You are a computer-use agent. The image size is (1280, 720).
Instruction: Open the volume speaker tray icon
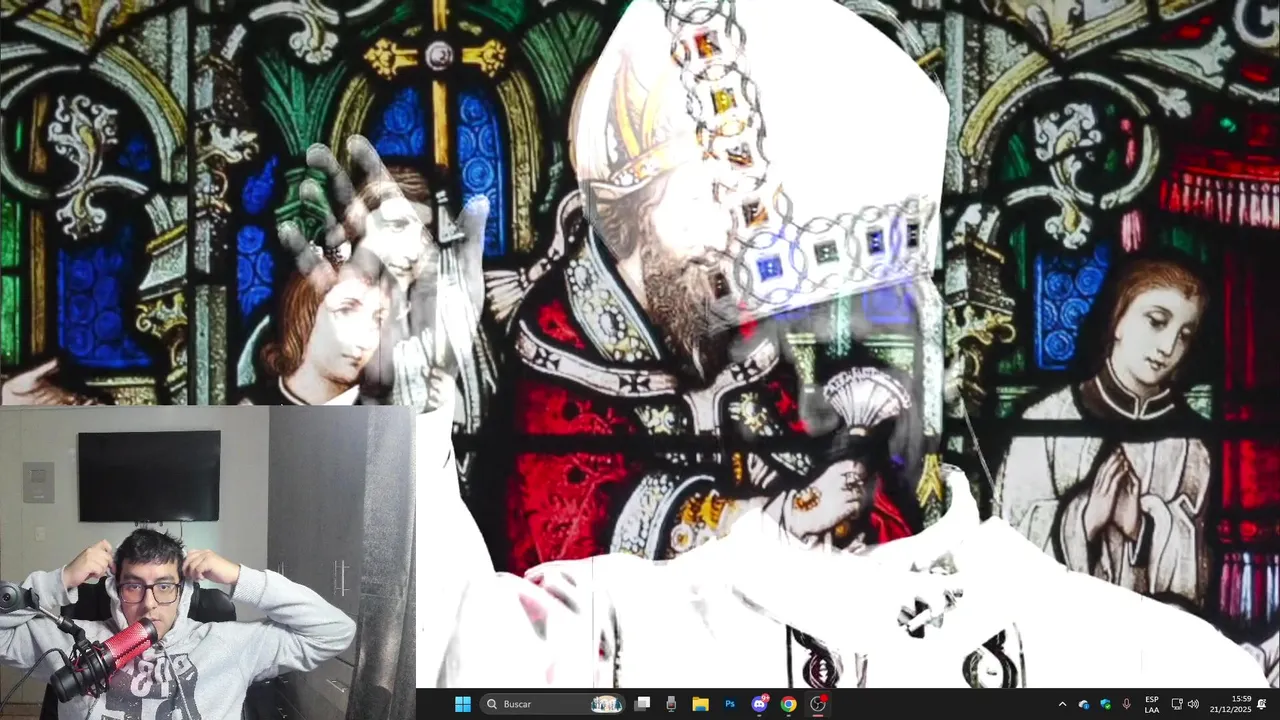click(1193, 704)
